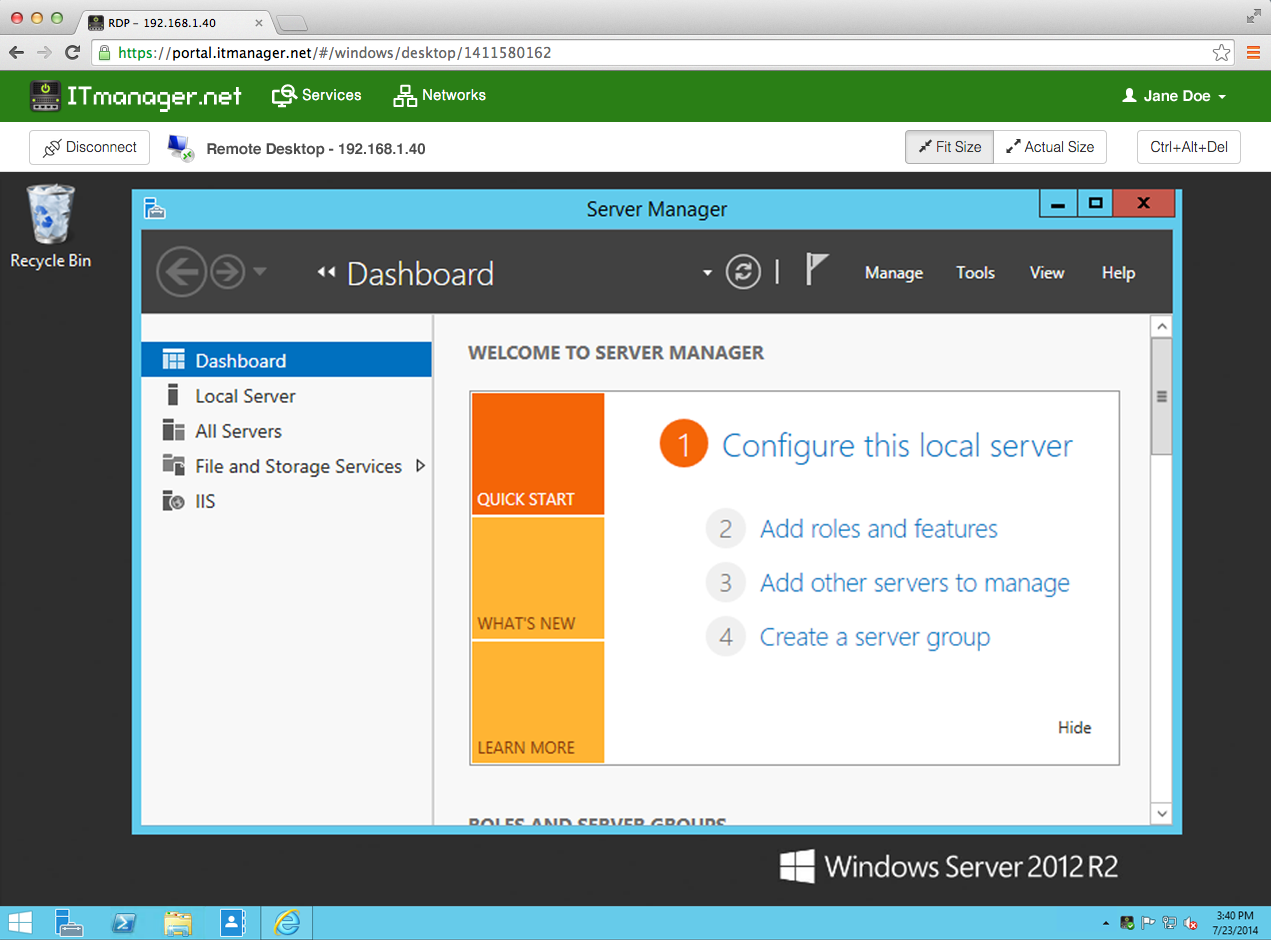The height and width of the screenshot is (940, 1271).
Task: Select Dashboard in the sidebar
Action: [286, 360]
